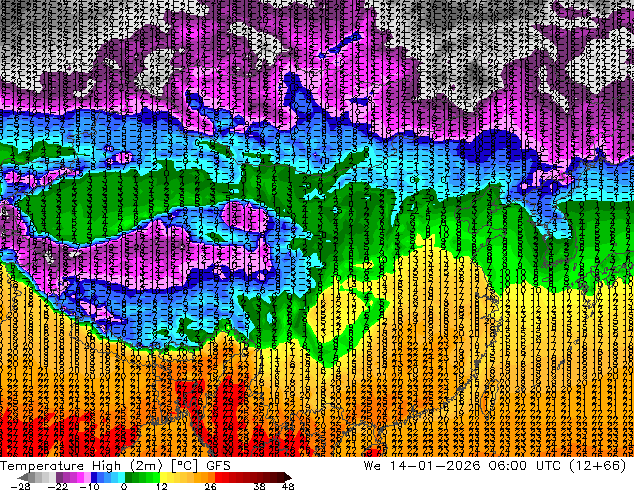This screenshot has height=490, width=634.
Task: Click the date '14-01-2026' text
Action: 435,466
